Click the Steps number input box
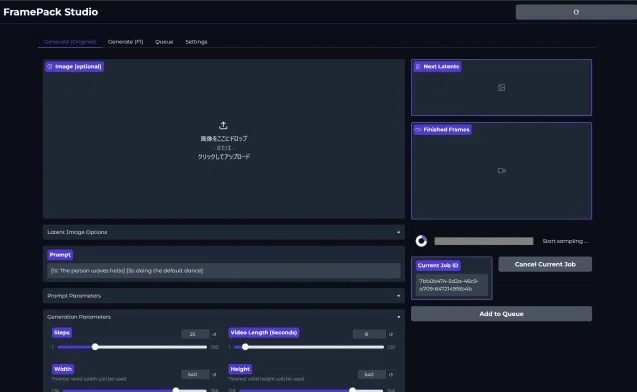 (x=195, y=334)
